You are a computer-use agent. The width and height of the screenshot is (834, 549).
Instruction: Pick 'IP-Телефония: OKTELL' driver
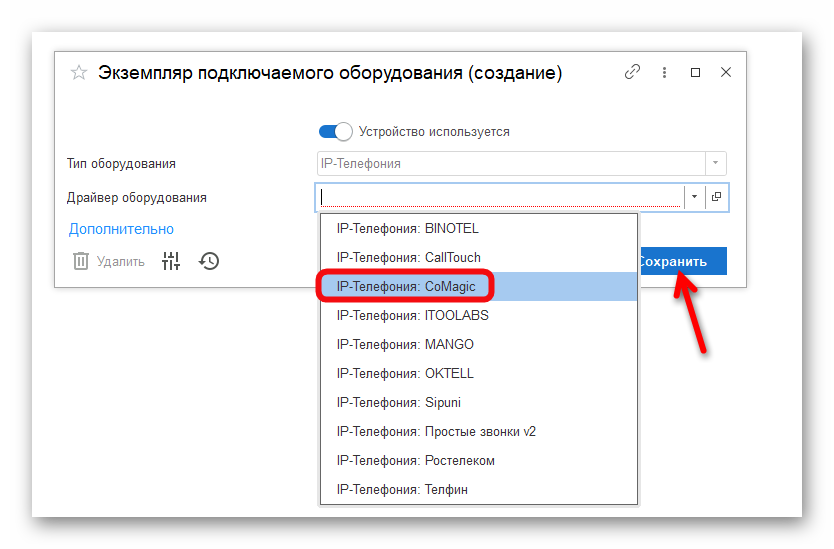pyautogui.click(x=479, y=373)
